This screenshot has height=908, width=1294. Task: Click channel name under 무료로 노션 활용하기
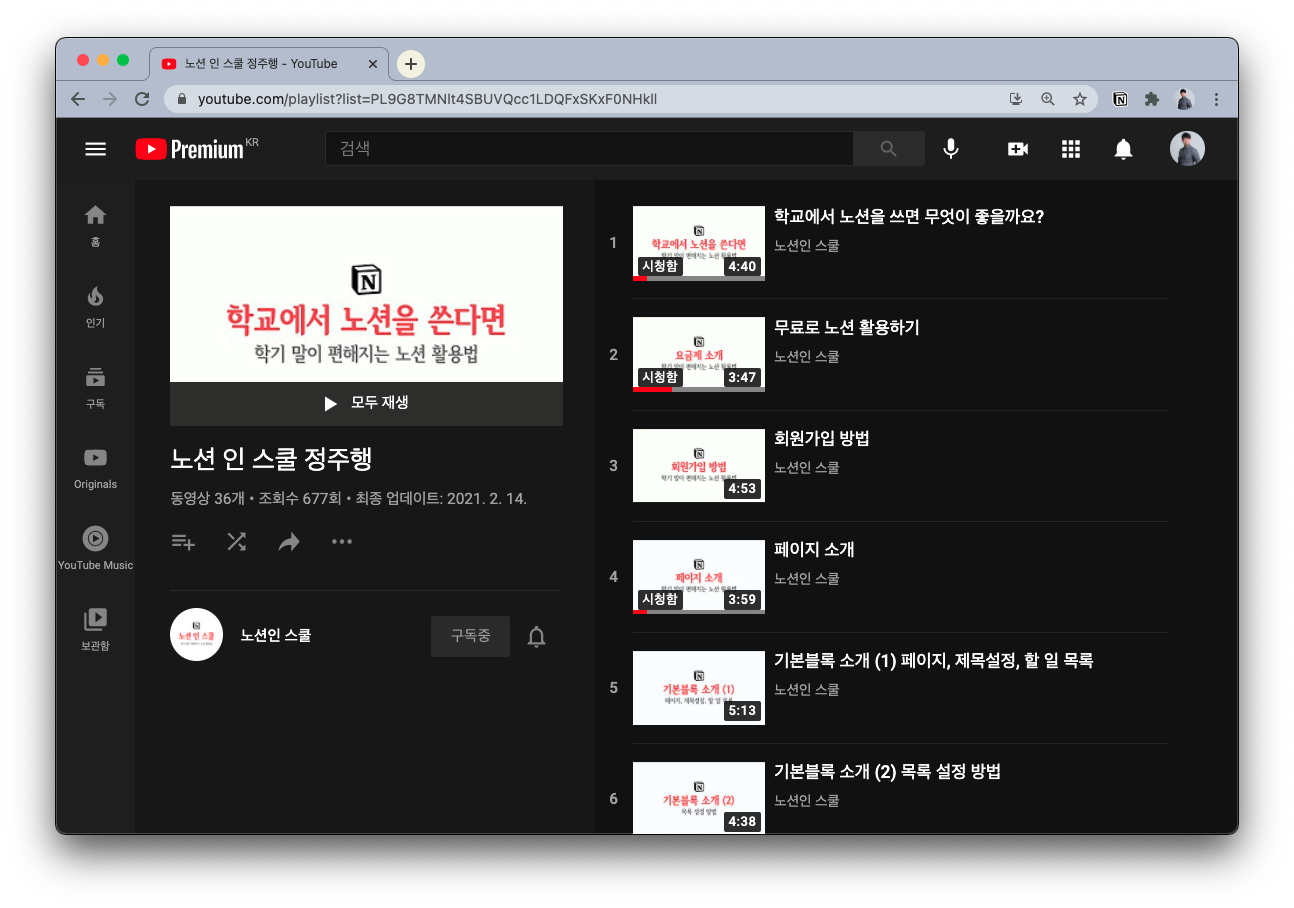click(807, 356)
